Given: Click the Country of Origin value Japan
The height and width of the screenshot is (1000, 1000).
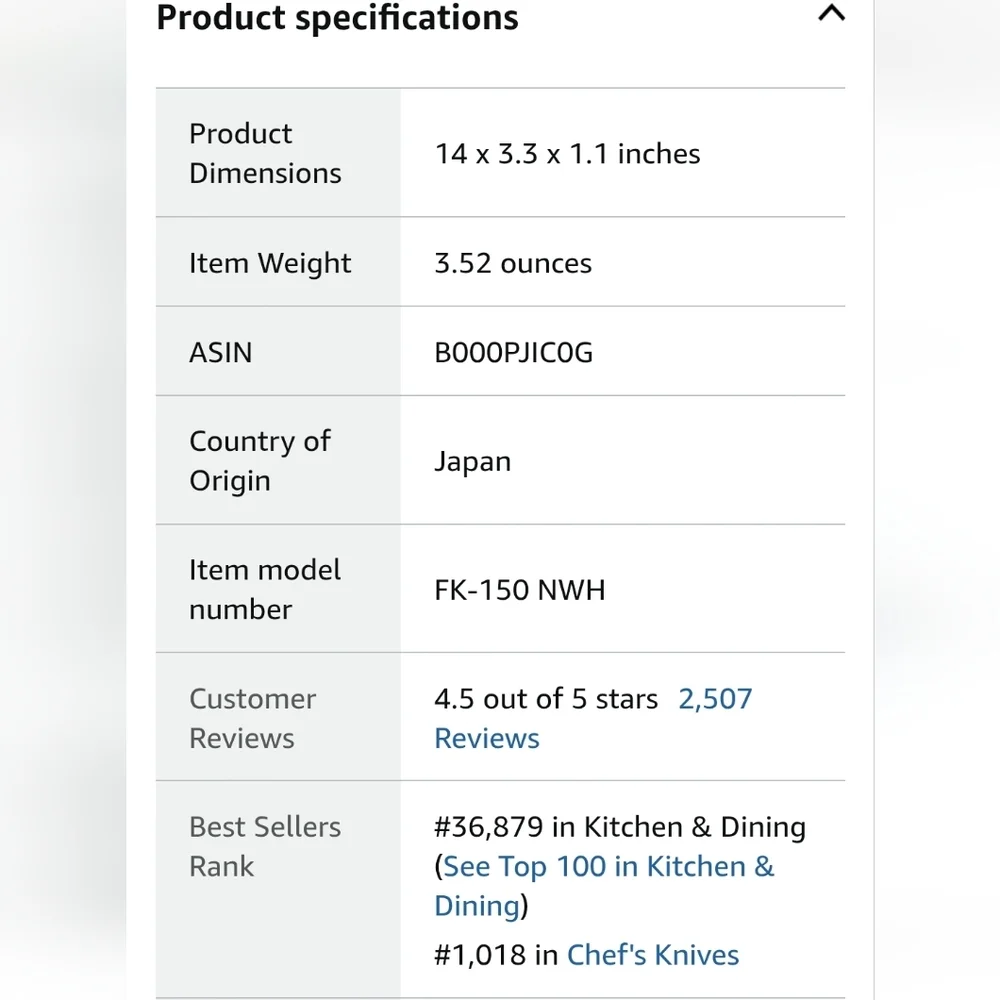Looking at the screenshot, I should (473, 462).
